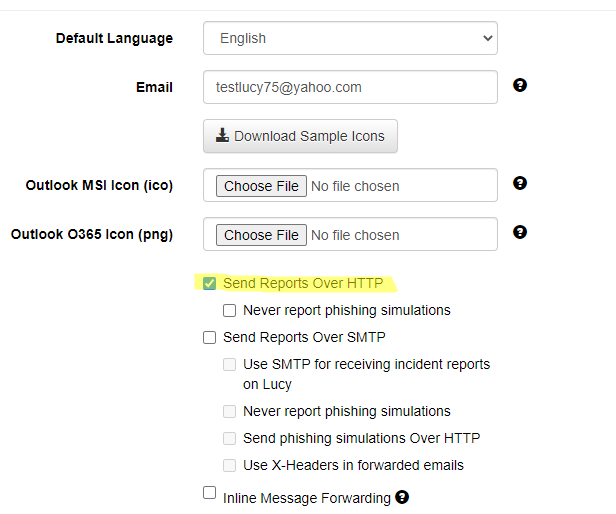
Task: Choose File for Outlook MSI Icon
Action: 261,186
